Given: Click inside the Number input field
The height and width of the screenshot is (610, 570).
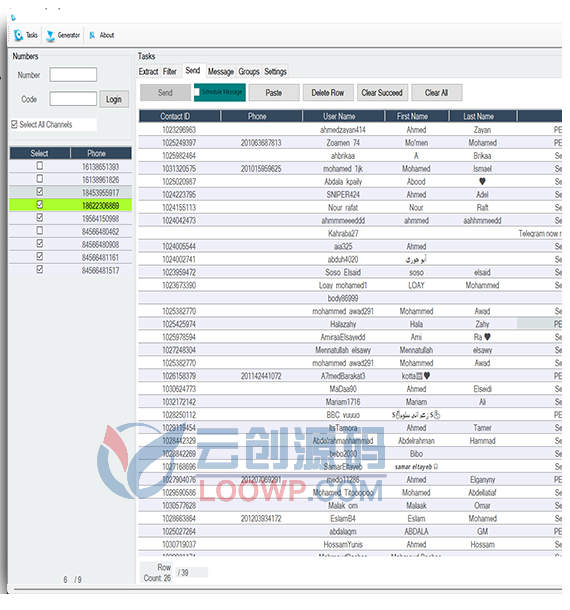Looking at the screenshot, I should 73,75.
